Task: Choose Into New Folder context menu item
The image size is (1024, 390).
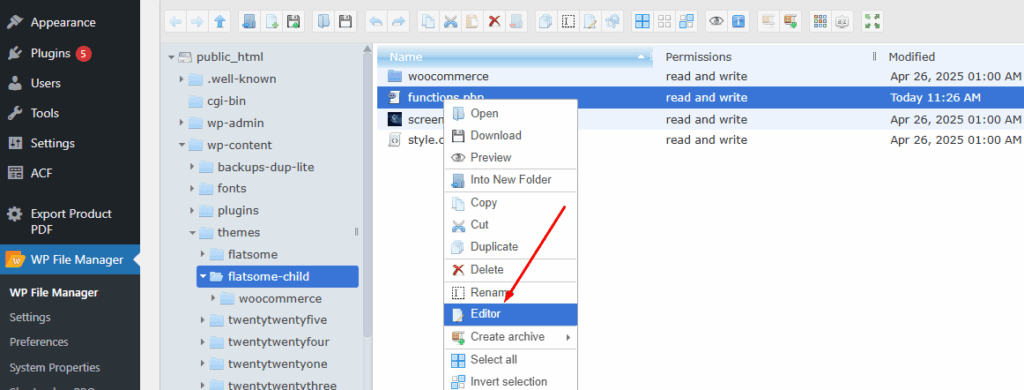Action: click(x=511, y=180)
